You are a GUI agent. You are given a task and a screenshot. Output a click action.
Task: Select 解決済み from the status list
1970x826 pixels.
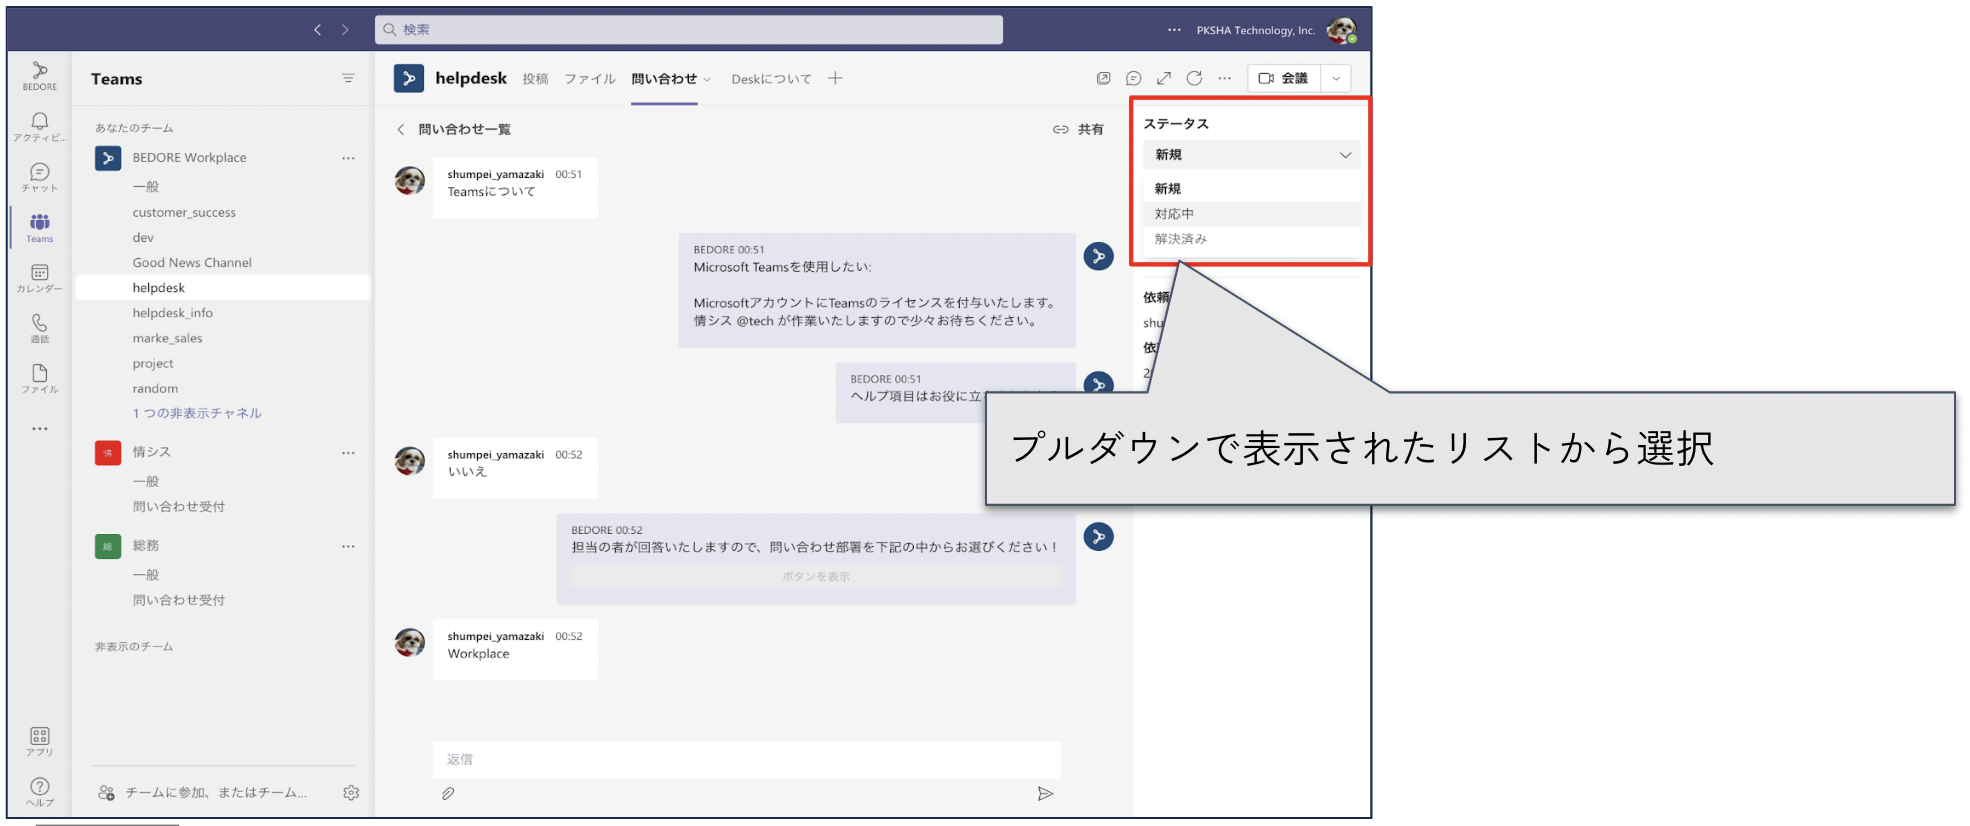[1251, 239]
